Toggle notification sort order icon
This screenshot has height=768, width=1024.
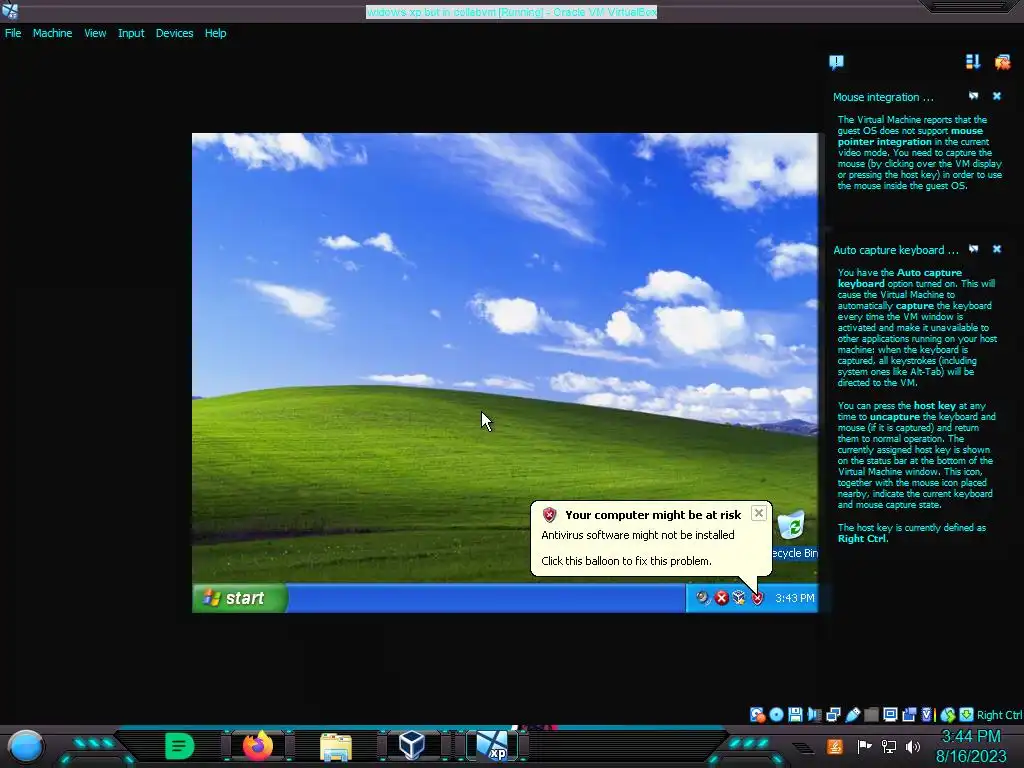coord(973,61)
